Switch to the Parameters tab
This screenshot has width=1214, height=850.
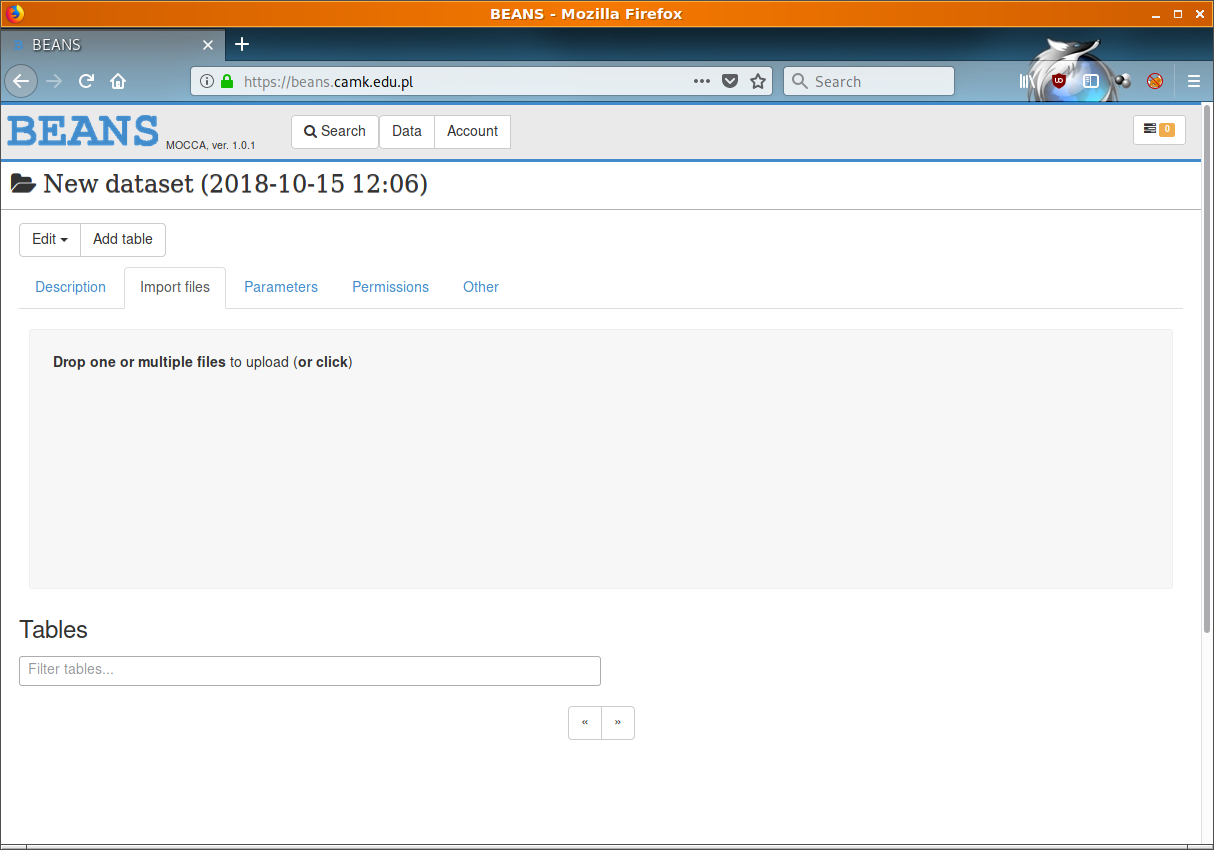[x=281, y=287]
